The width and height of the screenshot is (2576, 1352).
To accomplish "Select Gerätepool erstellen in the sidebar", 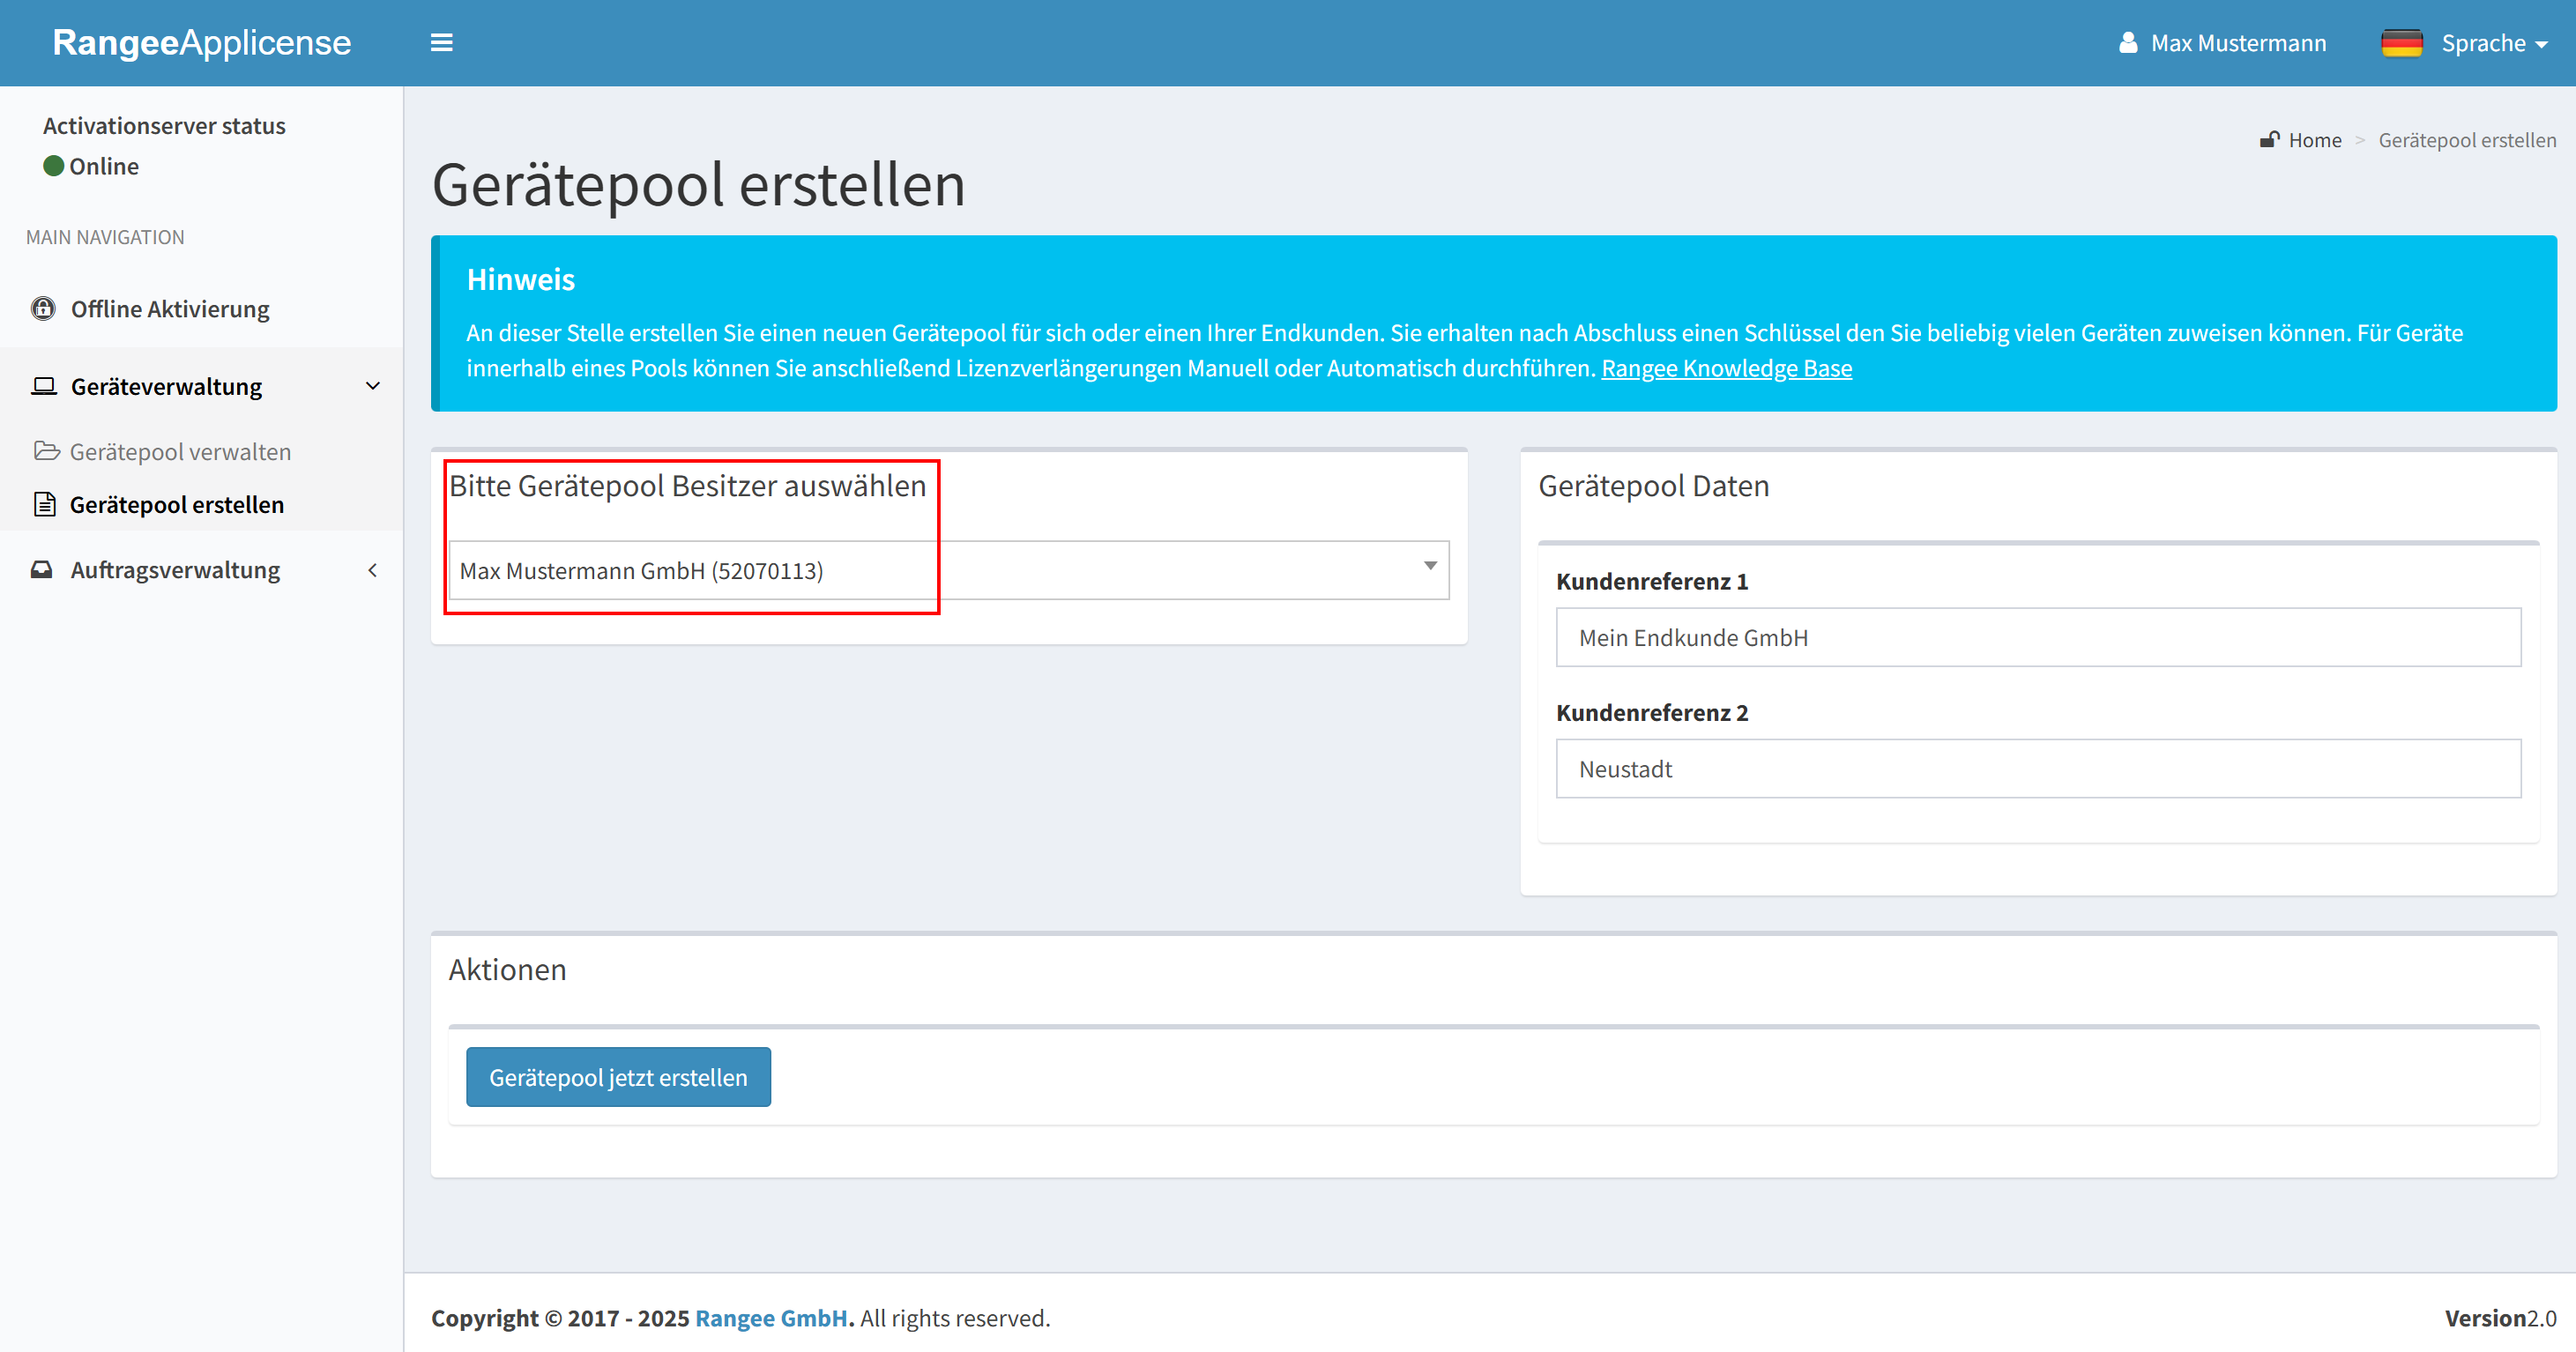I will (x=176, y=504).
